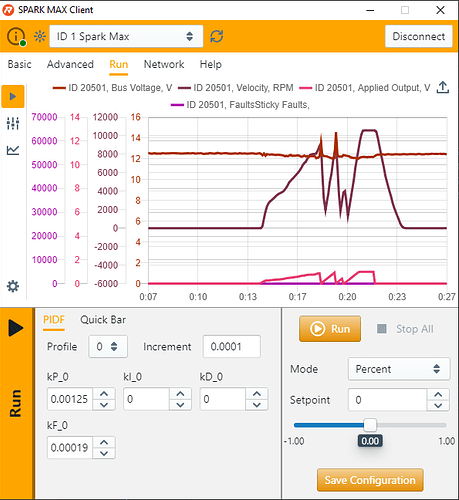
Task: Toggle FaultsSticky Faults legend entry
Action: (x=240, y=105)
